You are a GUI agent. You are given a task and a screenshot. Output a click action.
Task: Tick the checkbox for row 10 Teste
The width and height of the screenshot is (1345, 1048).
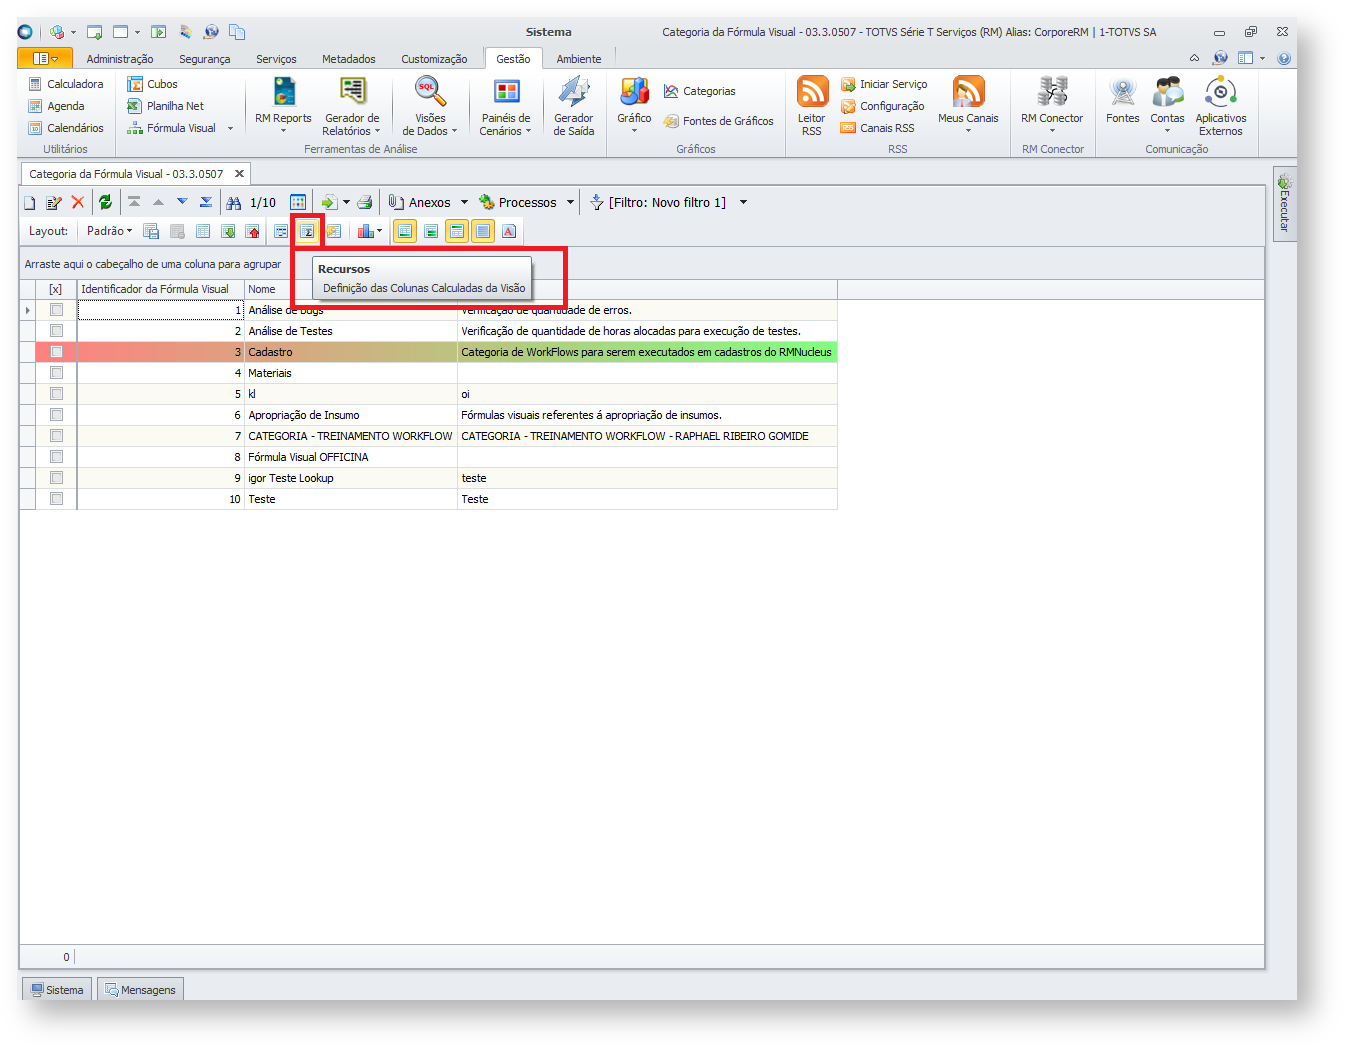(56, 499)
